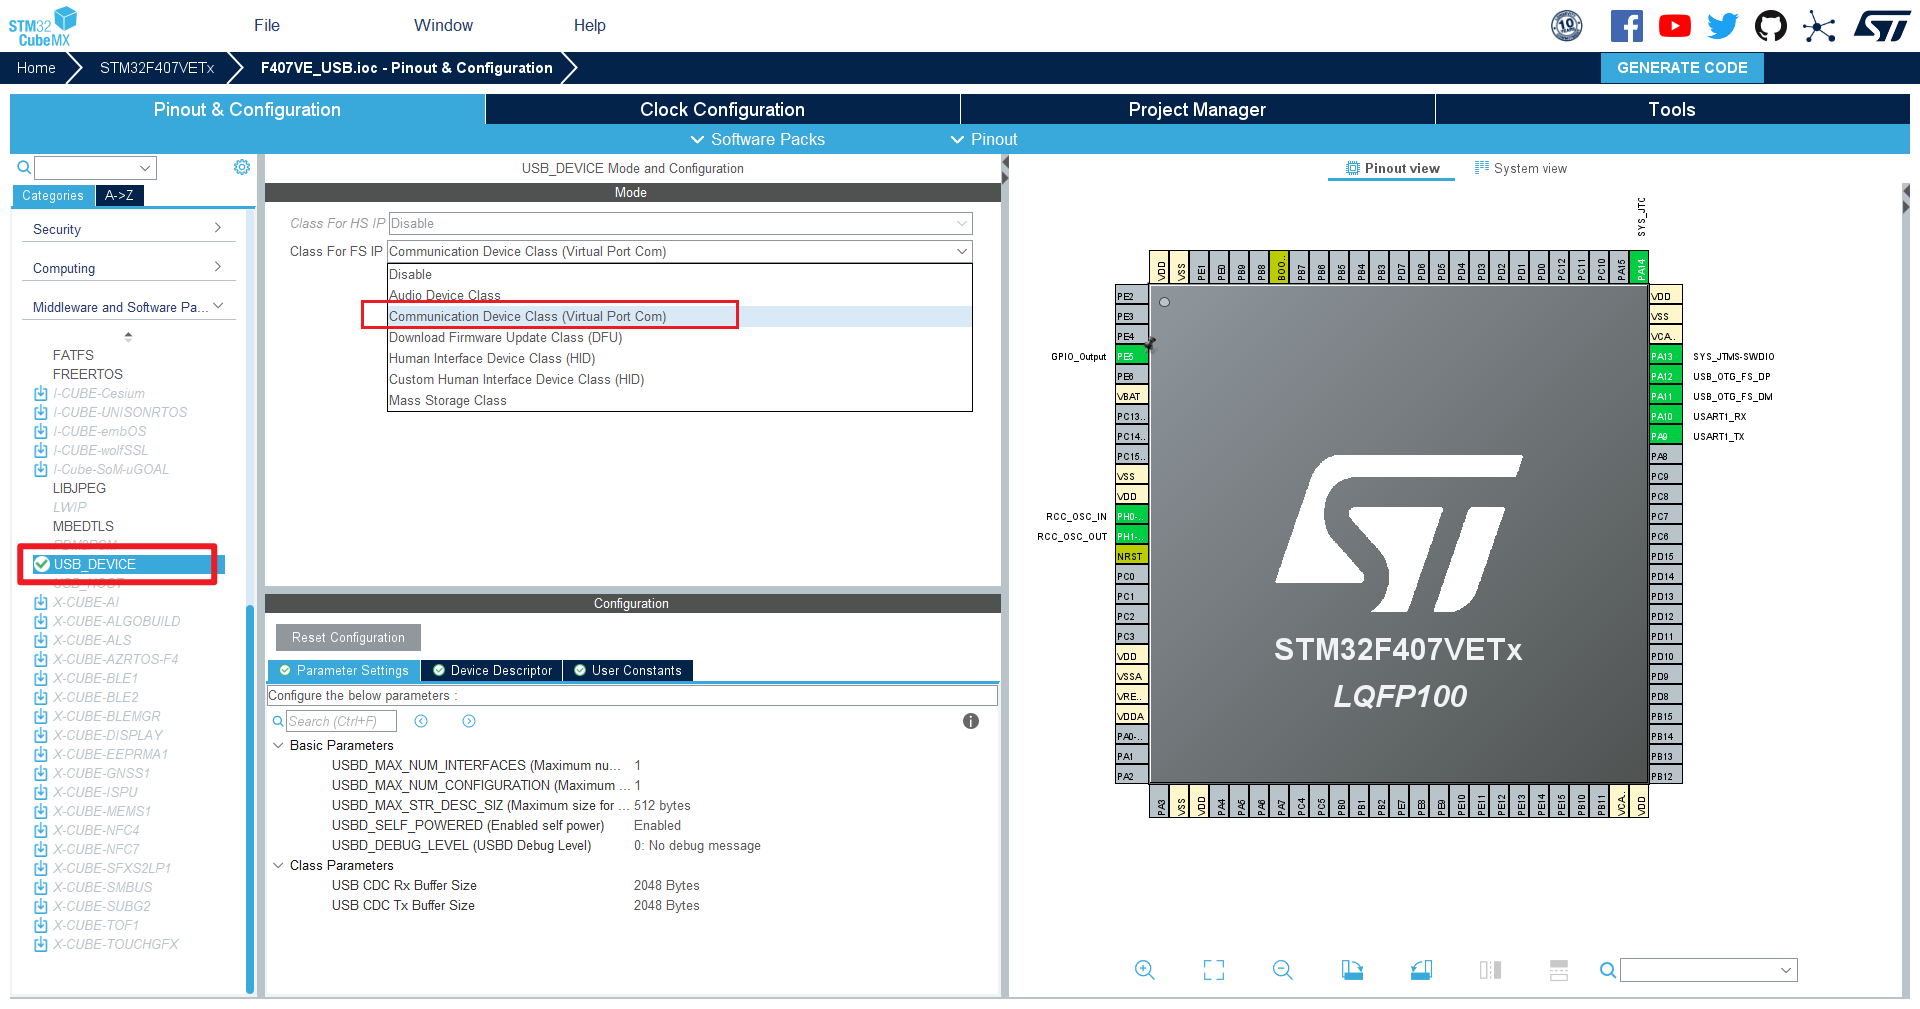Viewport: 1920px width, 1009px height.
Task: Zoom out of the pinout chip view
Action: [1283, 969]
